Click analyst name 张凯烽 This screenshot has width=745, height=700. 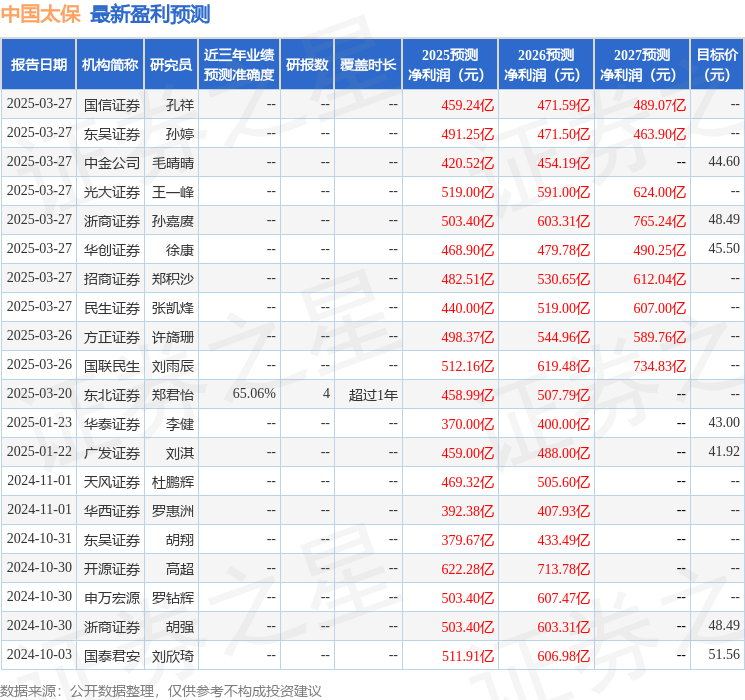click(x=173, y=308)
